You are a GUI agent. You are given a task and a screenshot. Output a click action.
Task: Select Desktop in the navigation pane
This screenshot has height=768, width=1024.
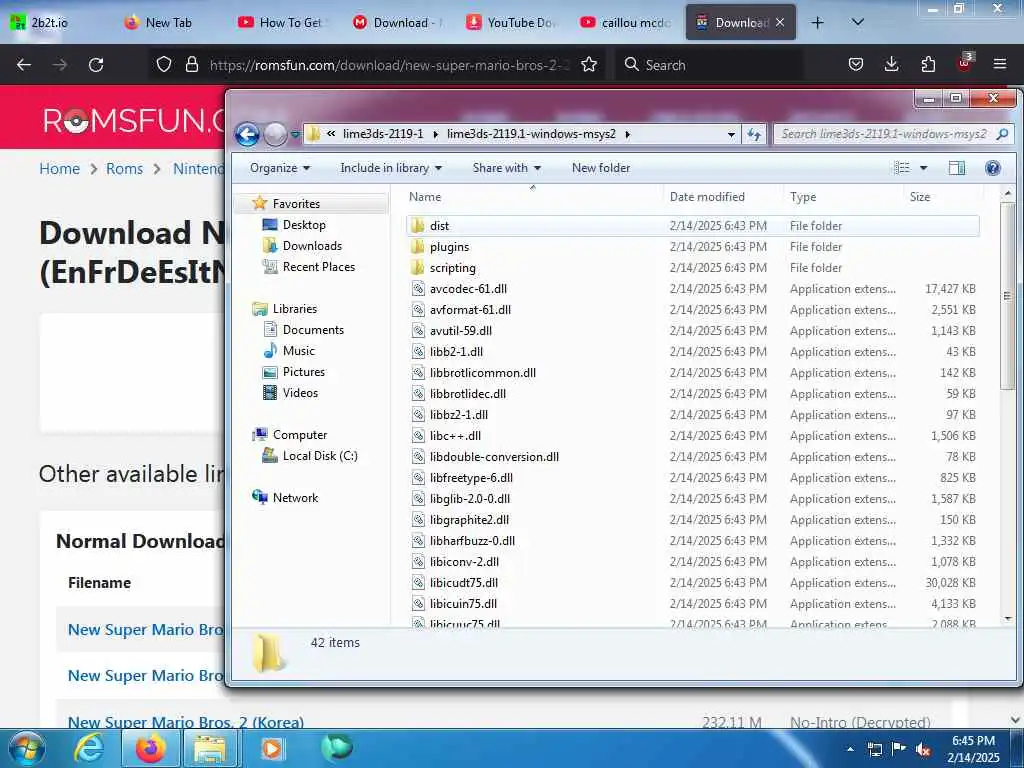[x=304, y=225]
